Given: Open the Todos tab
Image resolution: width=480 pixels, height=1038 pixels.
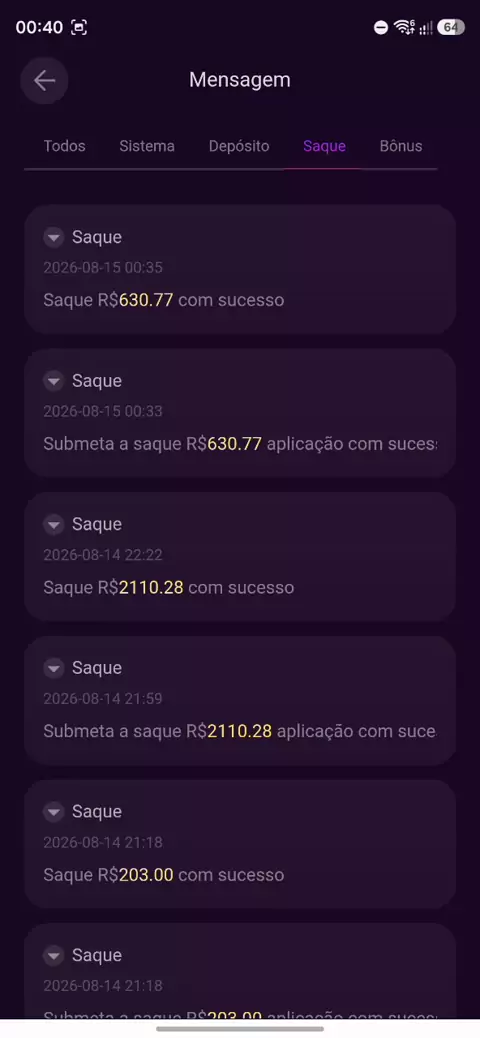Looking at the screenshot, I should pos(64,146).
